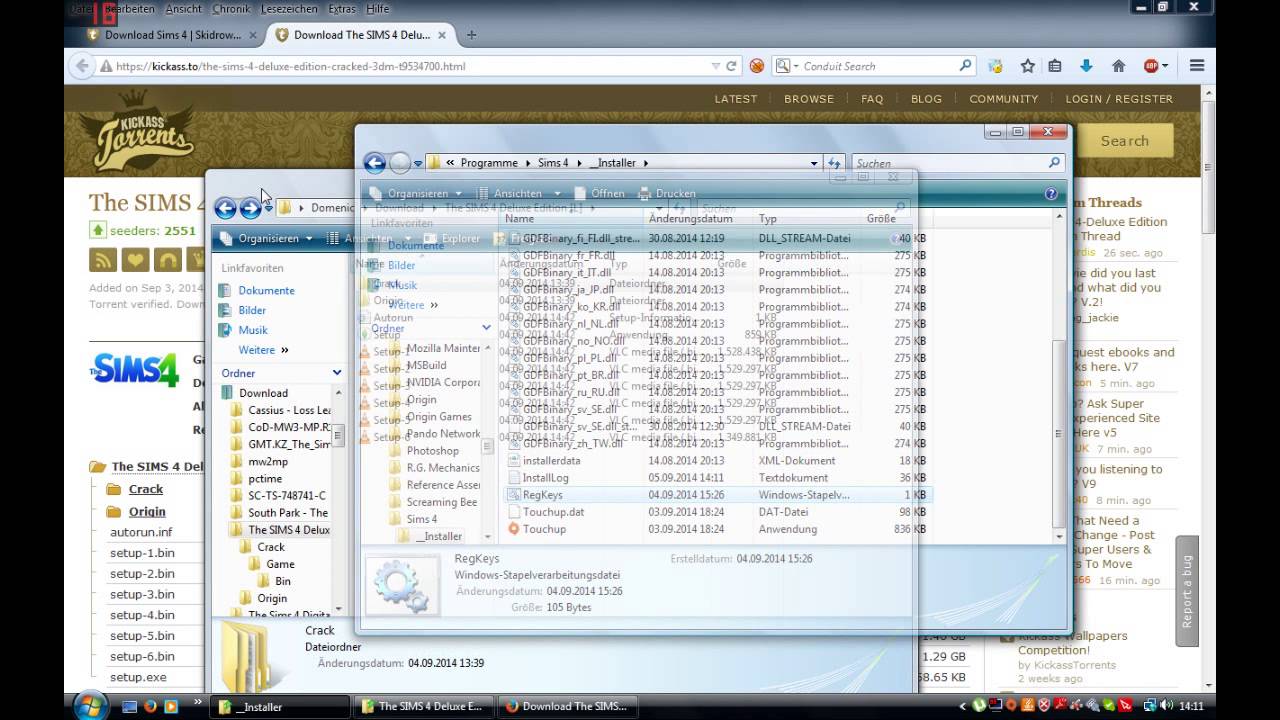This screenshot has height=720, width=1280.
Task: Open Firefox bookmarks list icon
Action: coord(1055,66)
